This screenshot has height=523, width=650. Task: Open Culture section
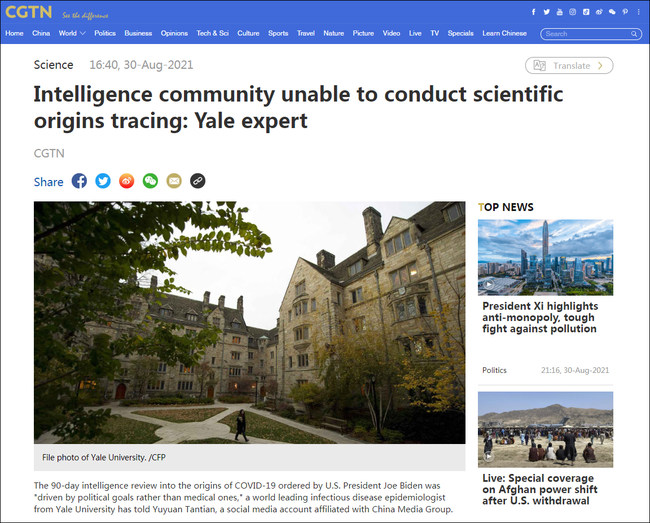point(248,33)
